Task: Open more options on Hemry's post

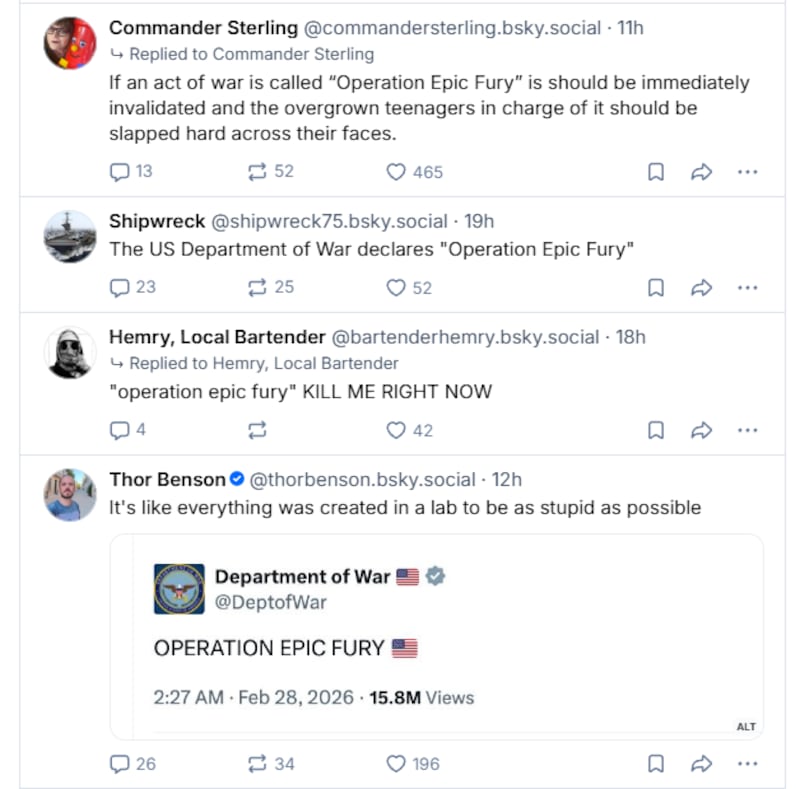Action: point(748,430)
